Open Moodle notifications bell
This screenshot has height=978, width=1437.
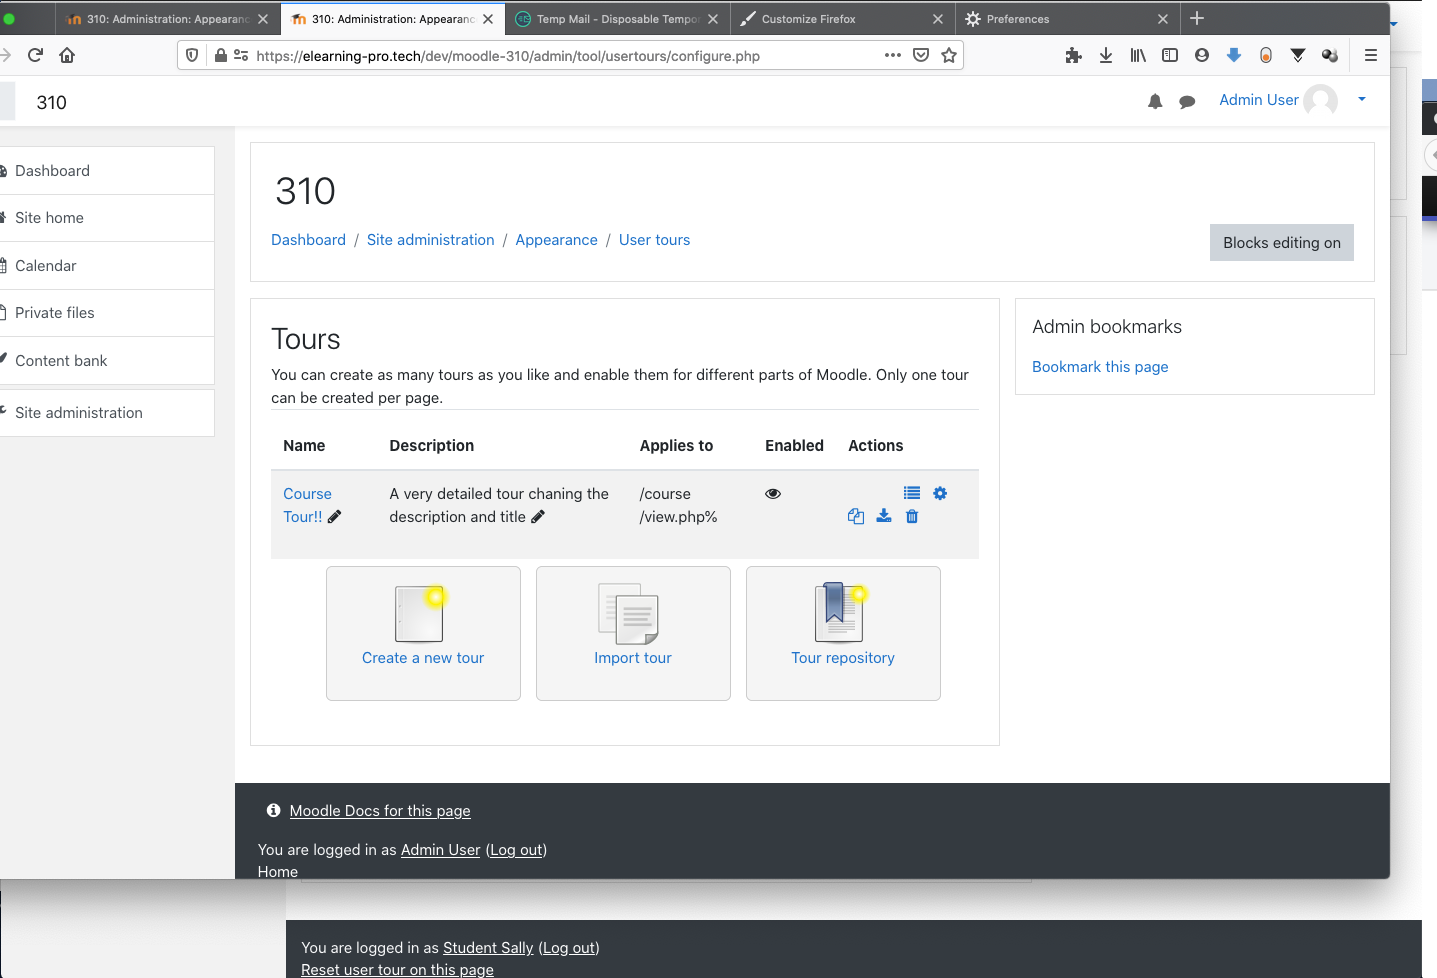pyautogui.click(x=1155, y=101)
